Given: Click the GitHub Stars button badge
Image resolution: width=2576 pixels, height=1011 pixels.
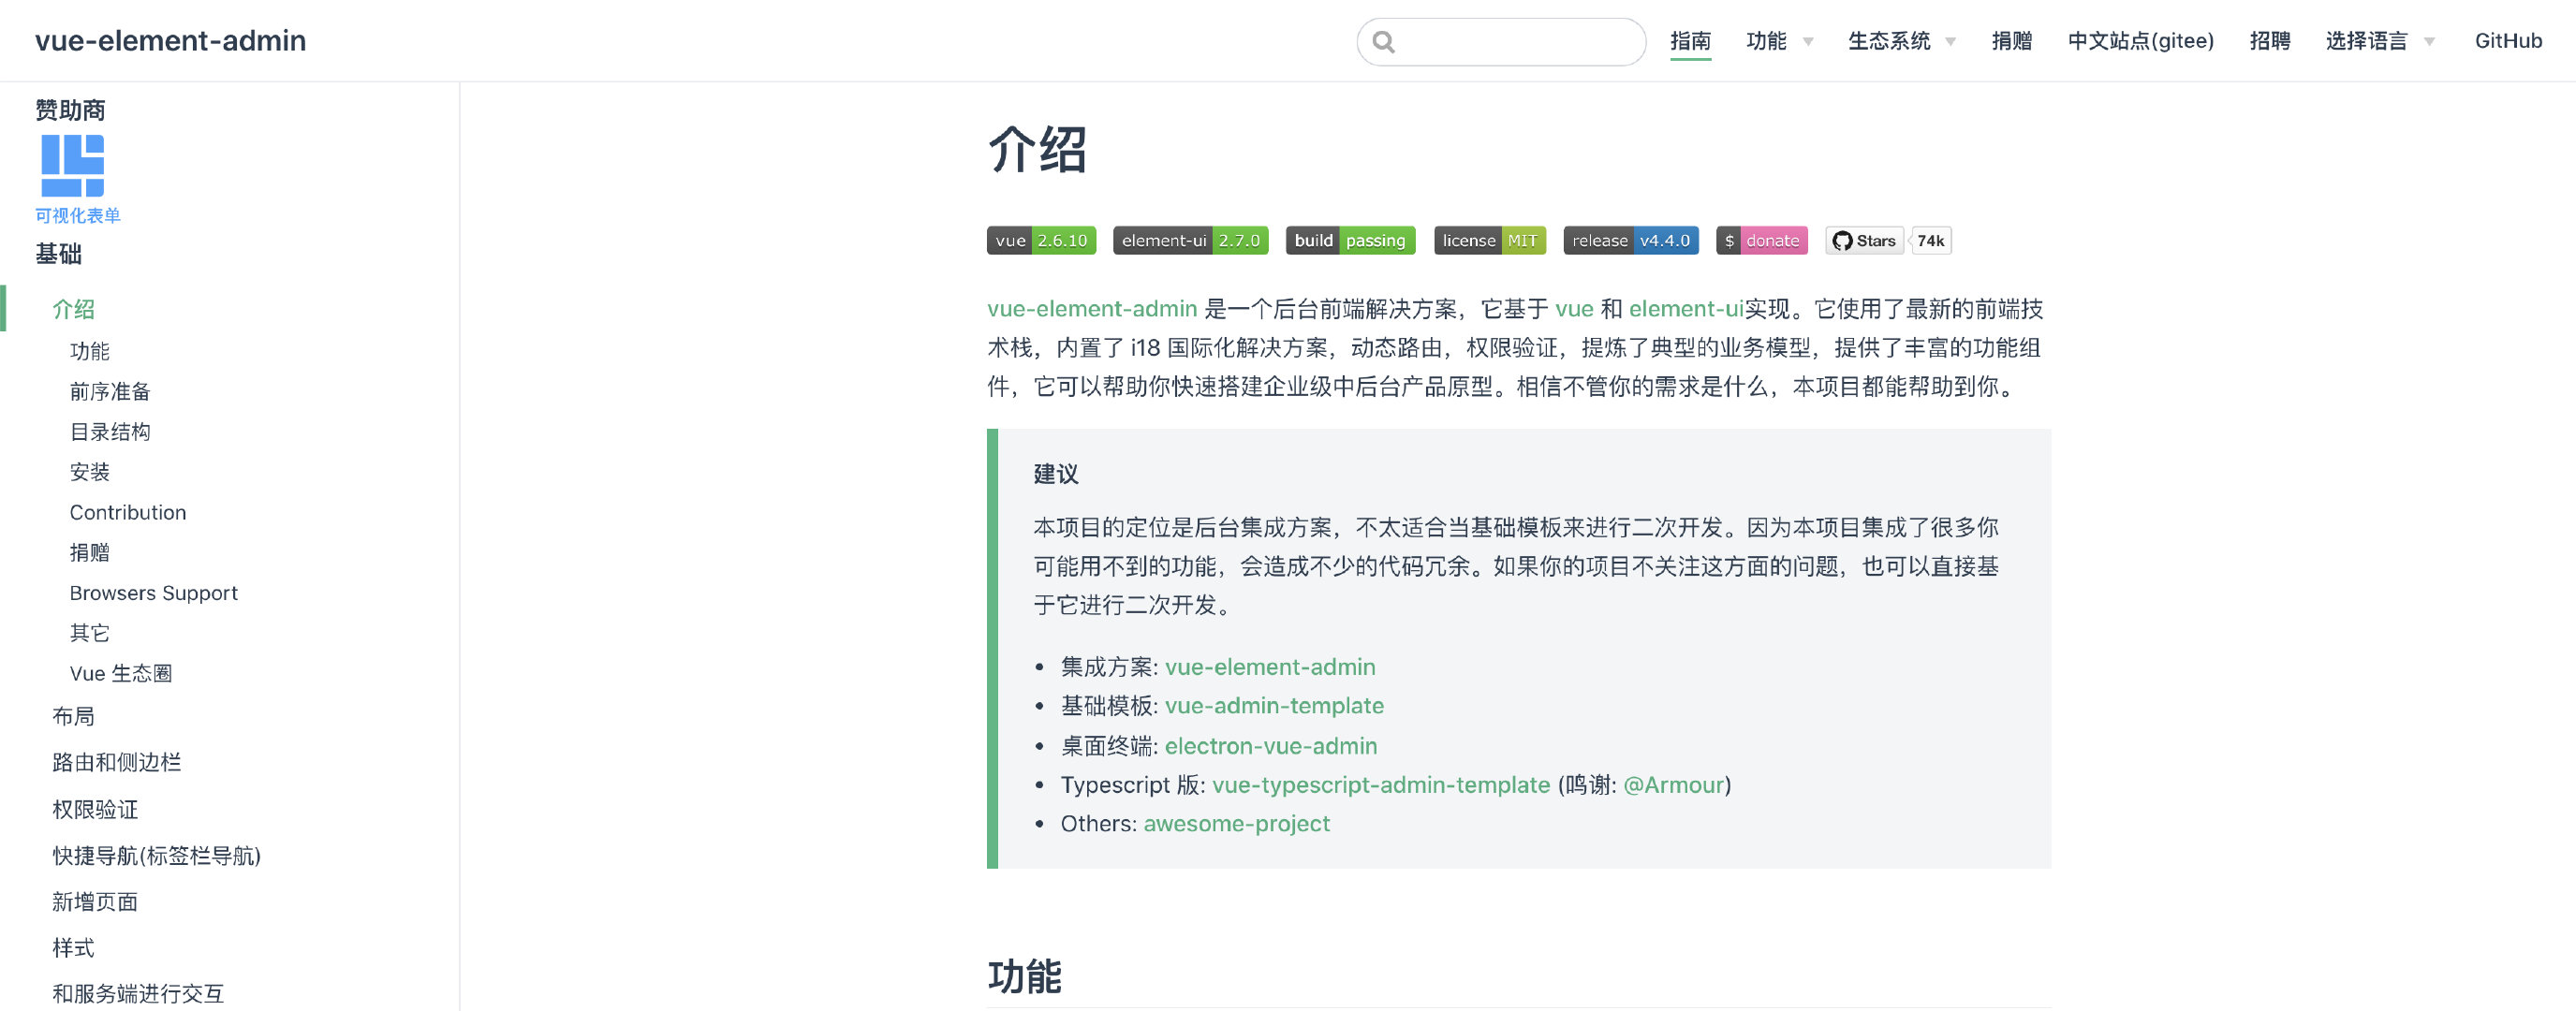Looking at the screenshot, I should click(1864, 241).
